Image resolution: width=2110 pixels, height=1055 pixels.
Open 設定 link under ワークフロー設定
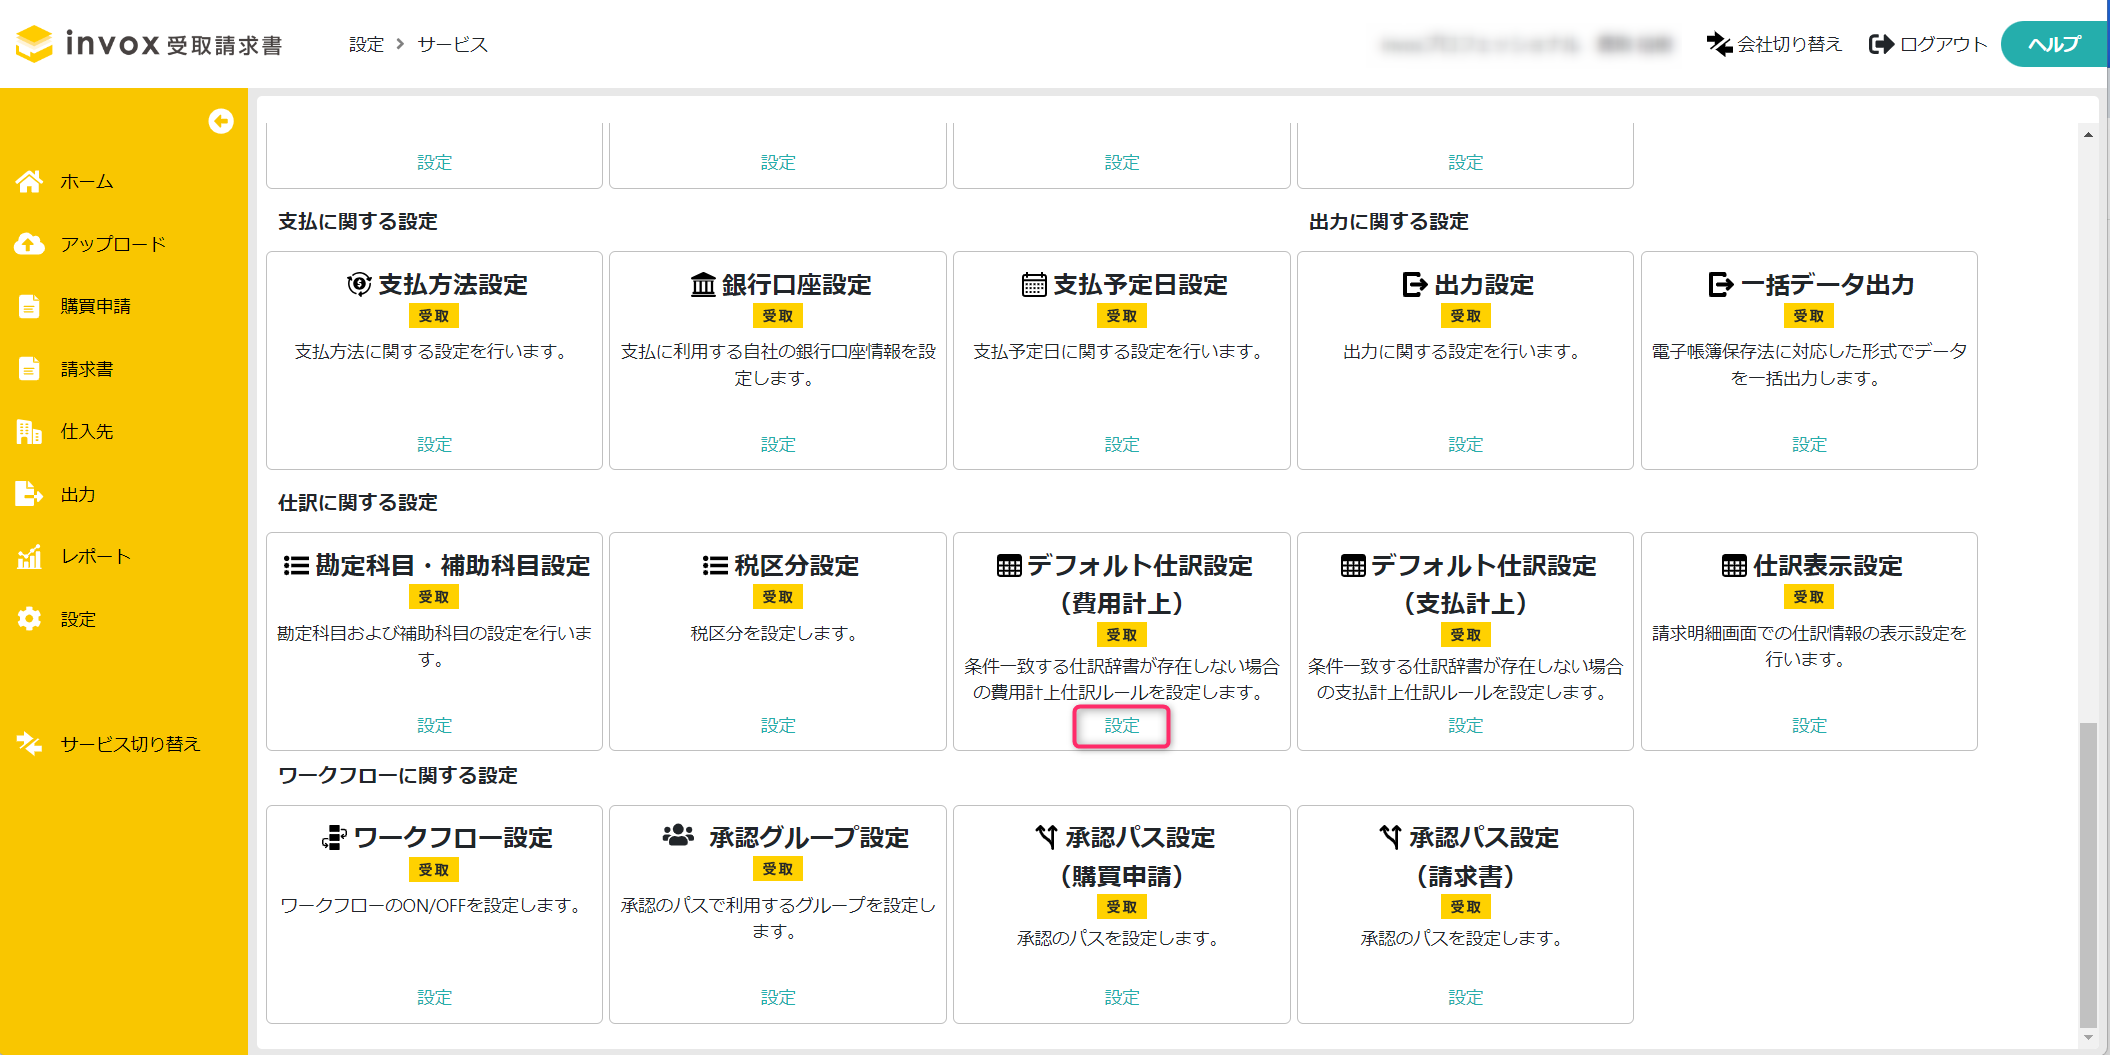434,998
